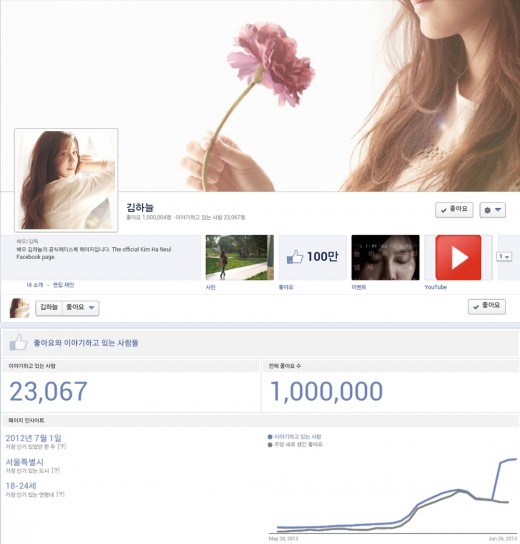Click the small profile thumbnail in the sticky bar
Screen dimensions: 520x544
19,308
